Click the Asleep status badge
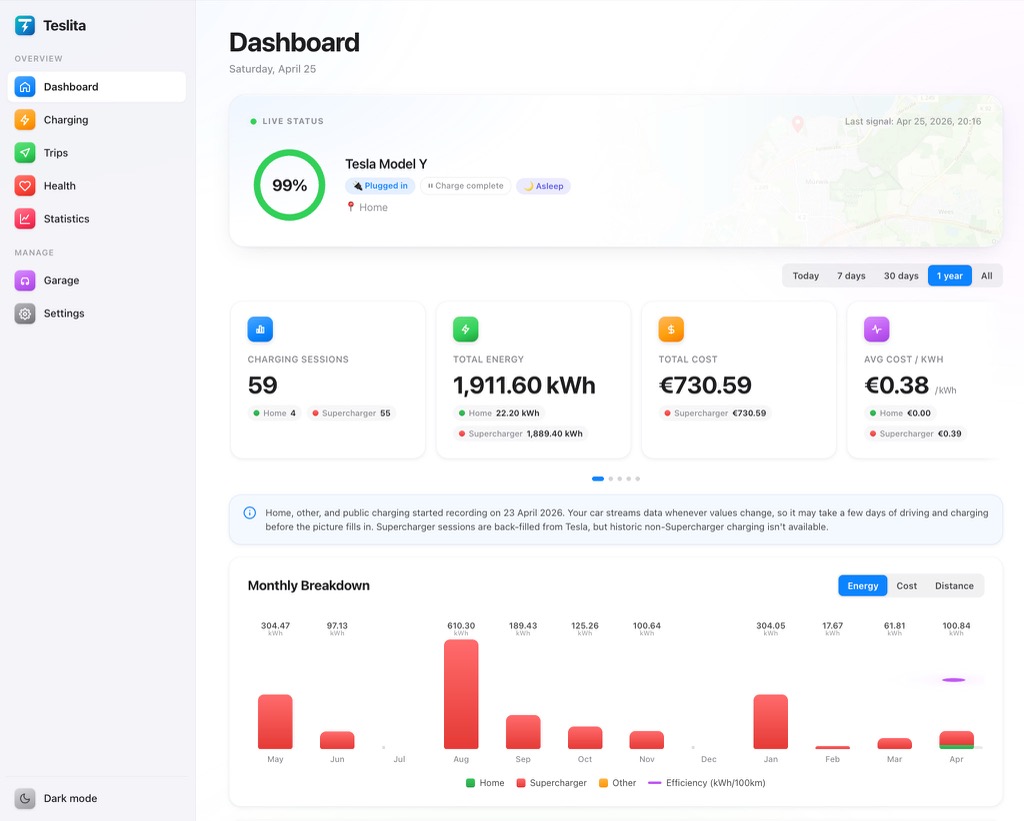The image size is (1024, 821). tap(543, 186)
